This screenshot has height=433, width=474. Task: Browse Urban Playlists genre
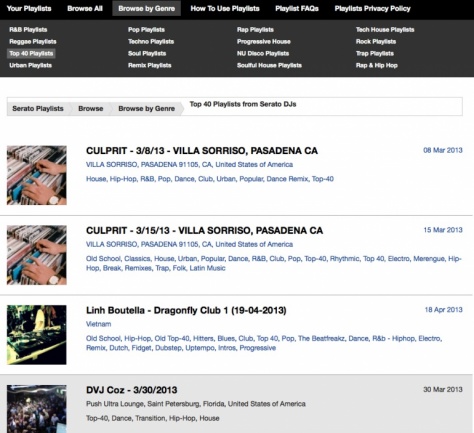(x=30, y=65)
